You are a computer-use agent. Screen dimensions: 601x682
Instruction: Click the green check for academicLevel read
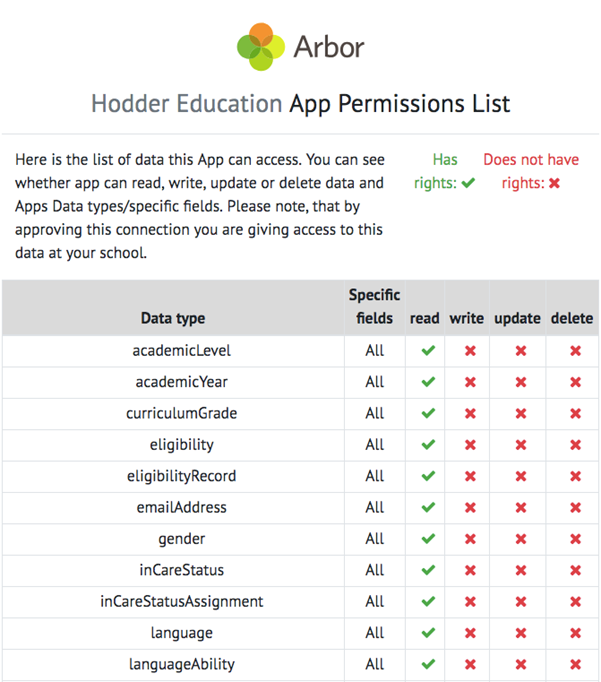(428, 351)
